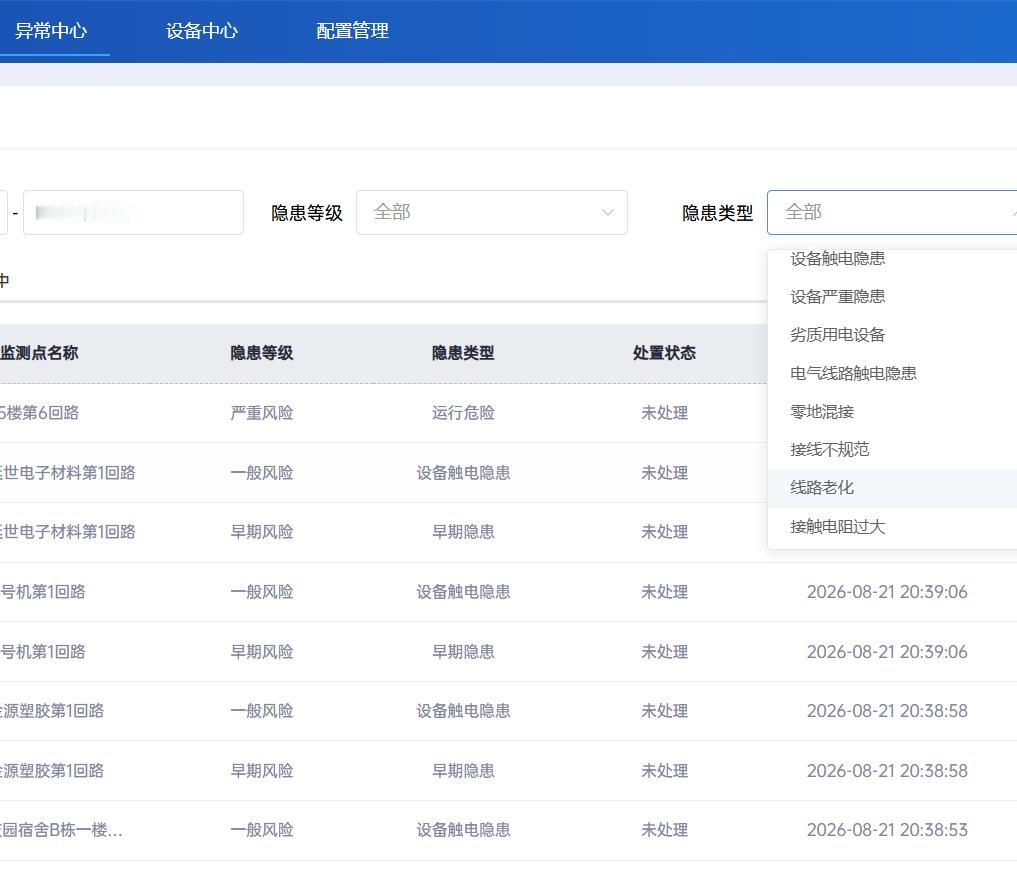
Task: Click the 隐患等级 dropdown chevron arrow
Action: pos(608,212)
